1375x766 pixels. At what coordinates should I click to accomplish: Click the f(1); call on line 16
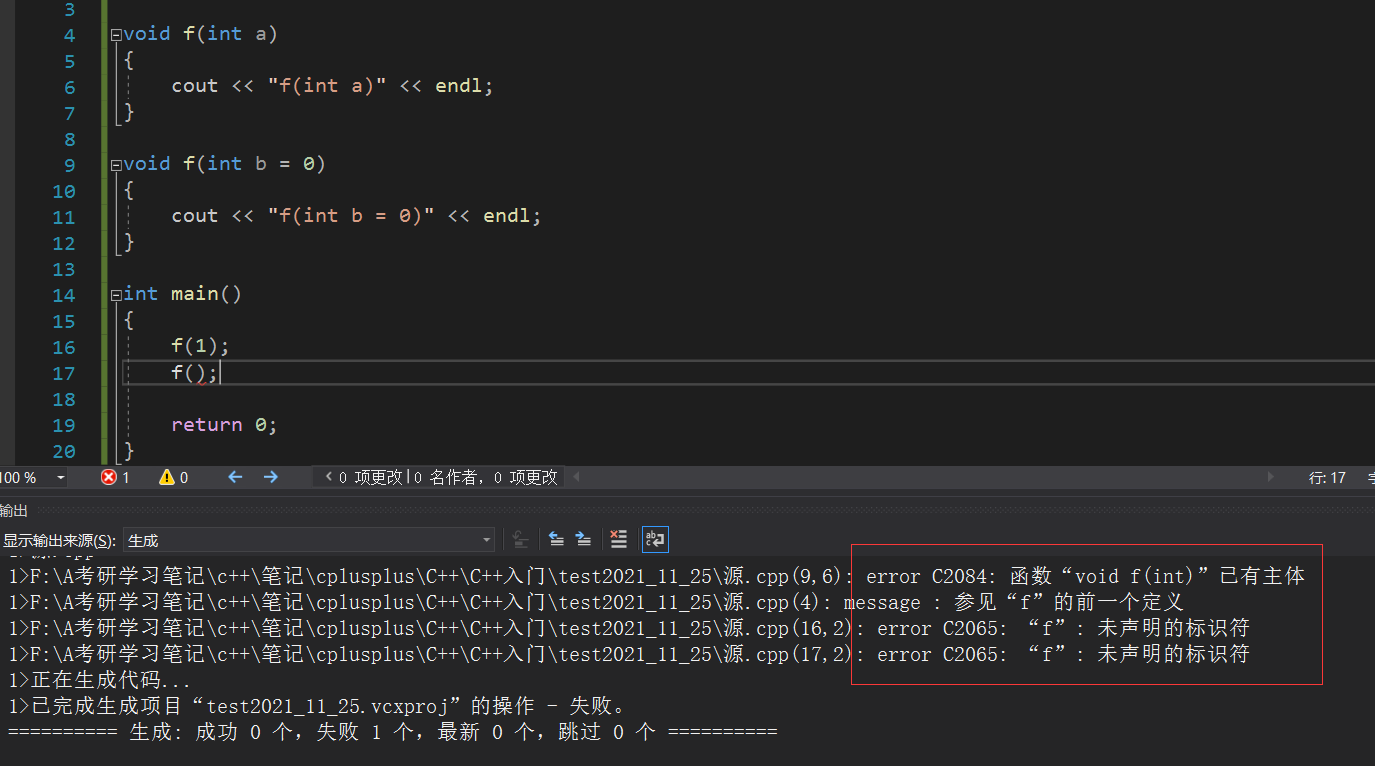tap(200, 346)
